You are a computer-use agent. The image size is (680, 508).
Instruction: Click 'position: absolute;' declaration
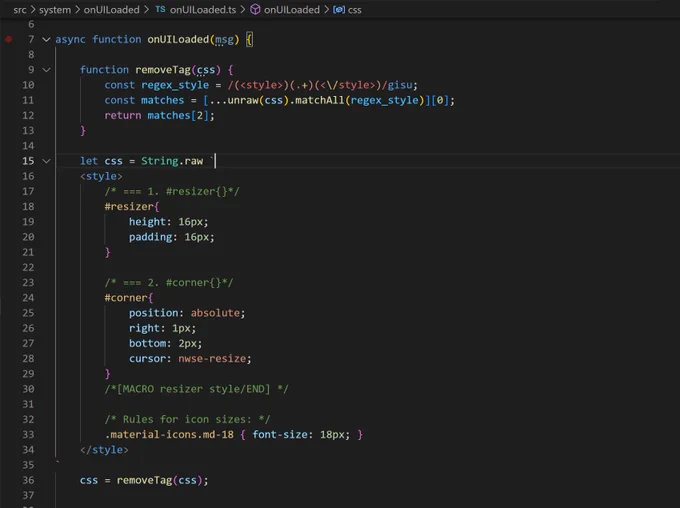(x=187, y=313)
